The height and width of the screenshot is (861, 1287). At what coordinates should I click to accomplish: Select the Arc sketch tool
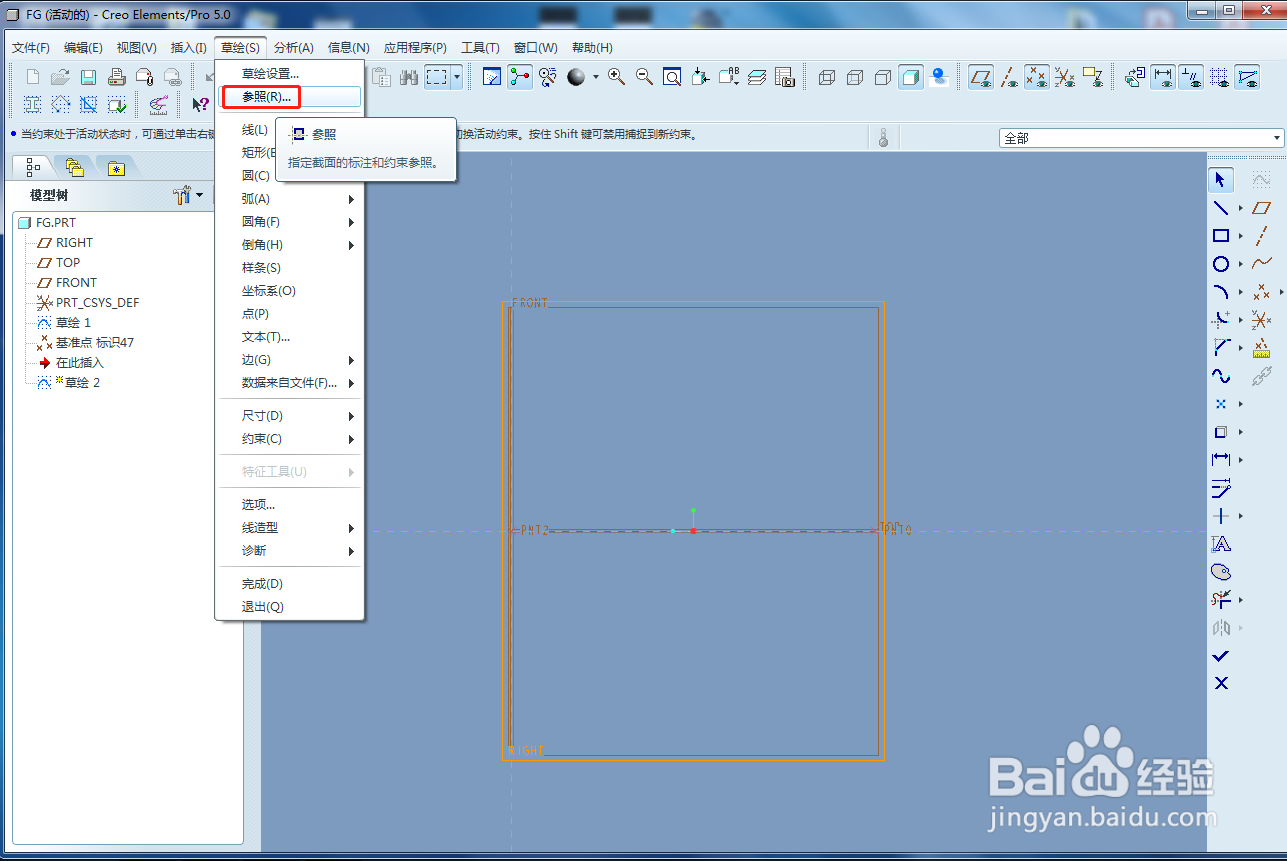[1221, 292]
